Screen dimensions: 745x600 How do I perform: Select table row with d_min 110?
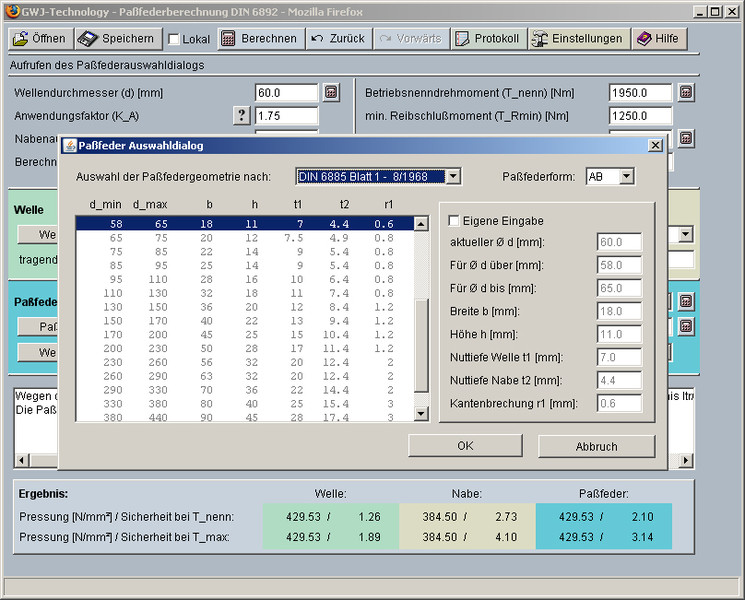click(x=245, y=294)
